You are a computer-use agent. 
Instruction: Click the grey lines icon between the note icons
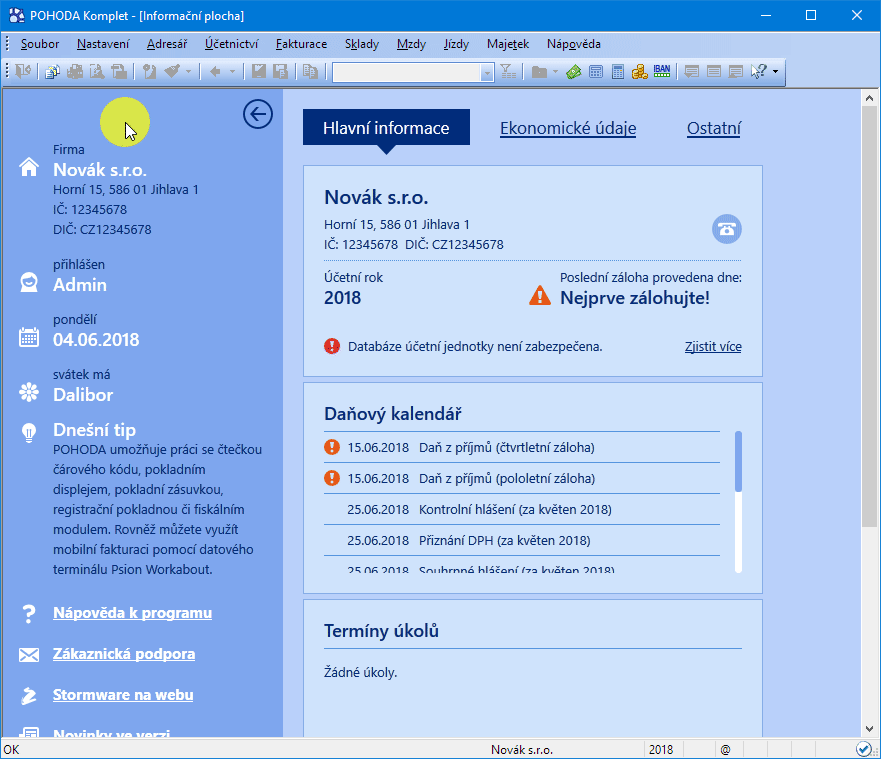click(x=714, y=71)
